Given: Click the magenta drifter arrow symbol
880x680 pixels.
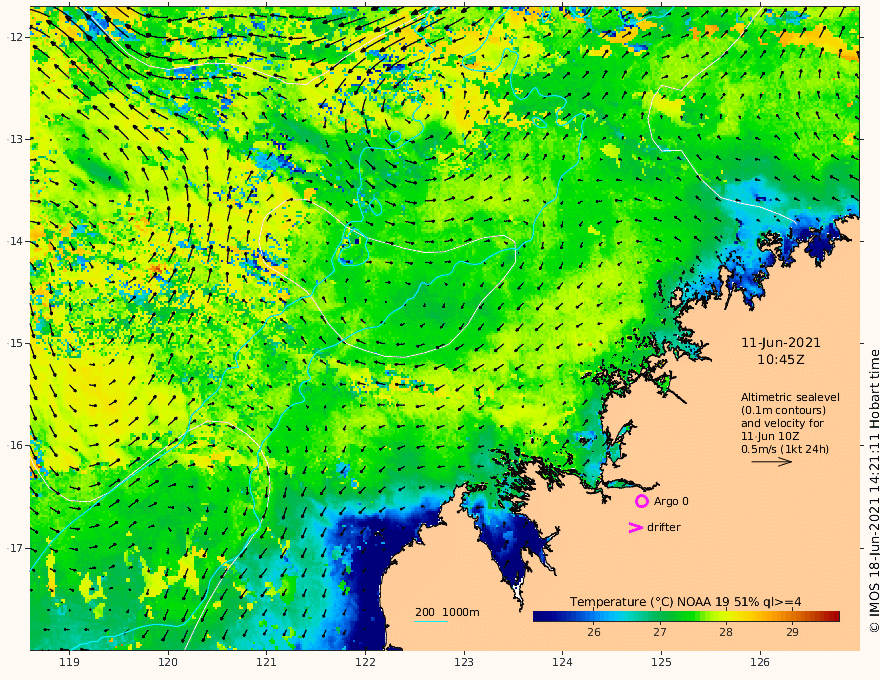Looking at the screenshot, I should tap(635, 527).
